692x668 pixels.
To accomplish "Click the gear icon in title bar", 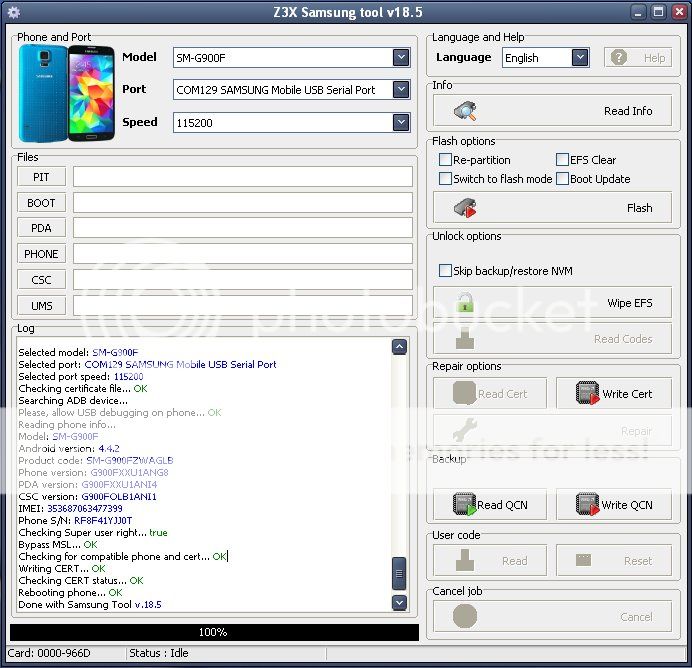I will (13, 12).
